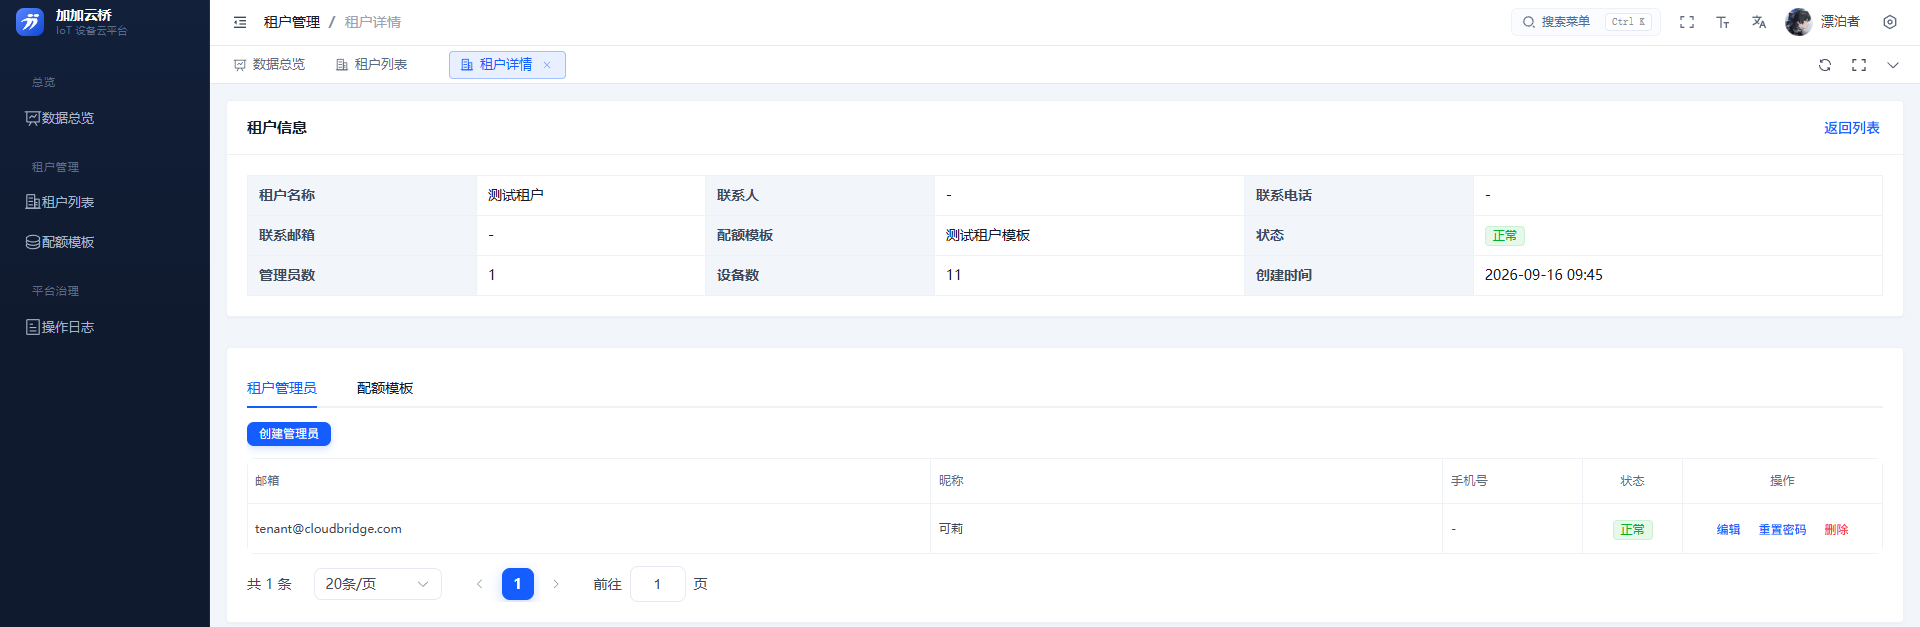Click the 创建管理员 button
The height and width of the screenshot is (627, 1920).
(289, 434)
